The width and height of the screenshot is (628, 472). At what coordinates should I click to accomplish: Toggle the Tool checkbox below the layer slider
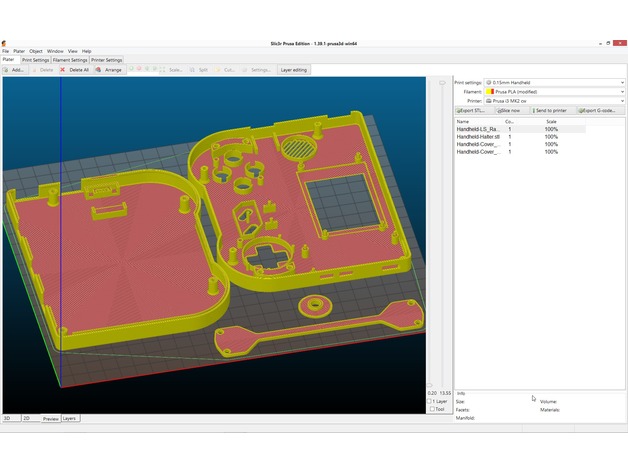[x=432, y=409]
